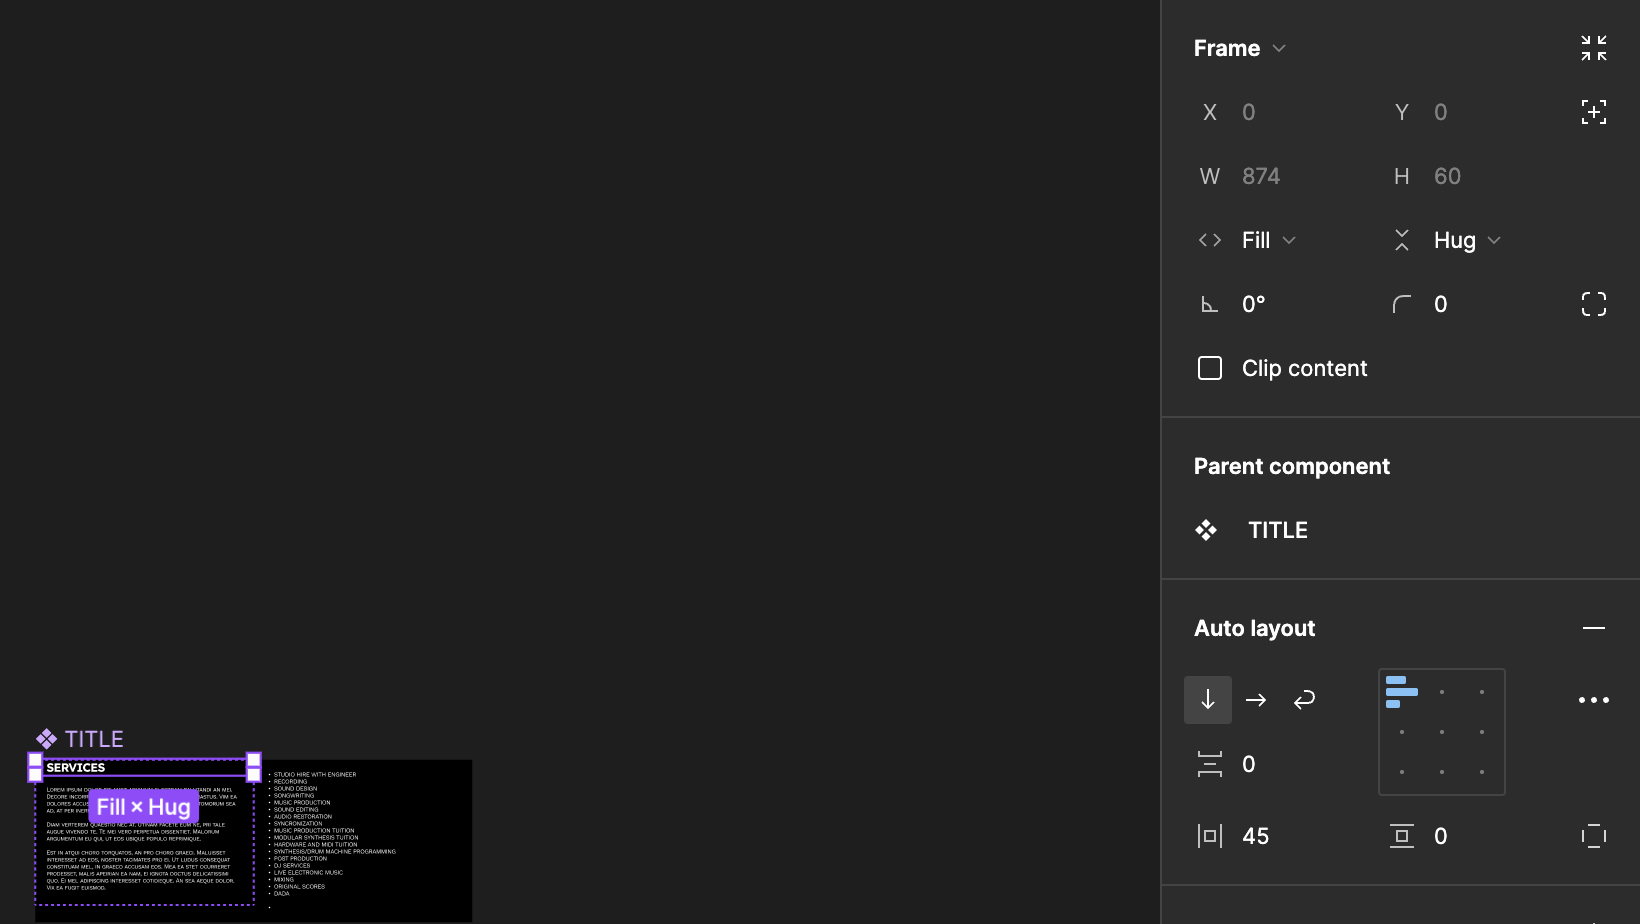Click the gap spacing icon
Screen dimensions: 1640x924
point(1210,764)
